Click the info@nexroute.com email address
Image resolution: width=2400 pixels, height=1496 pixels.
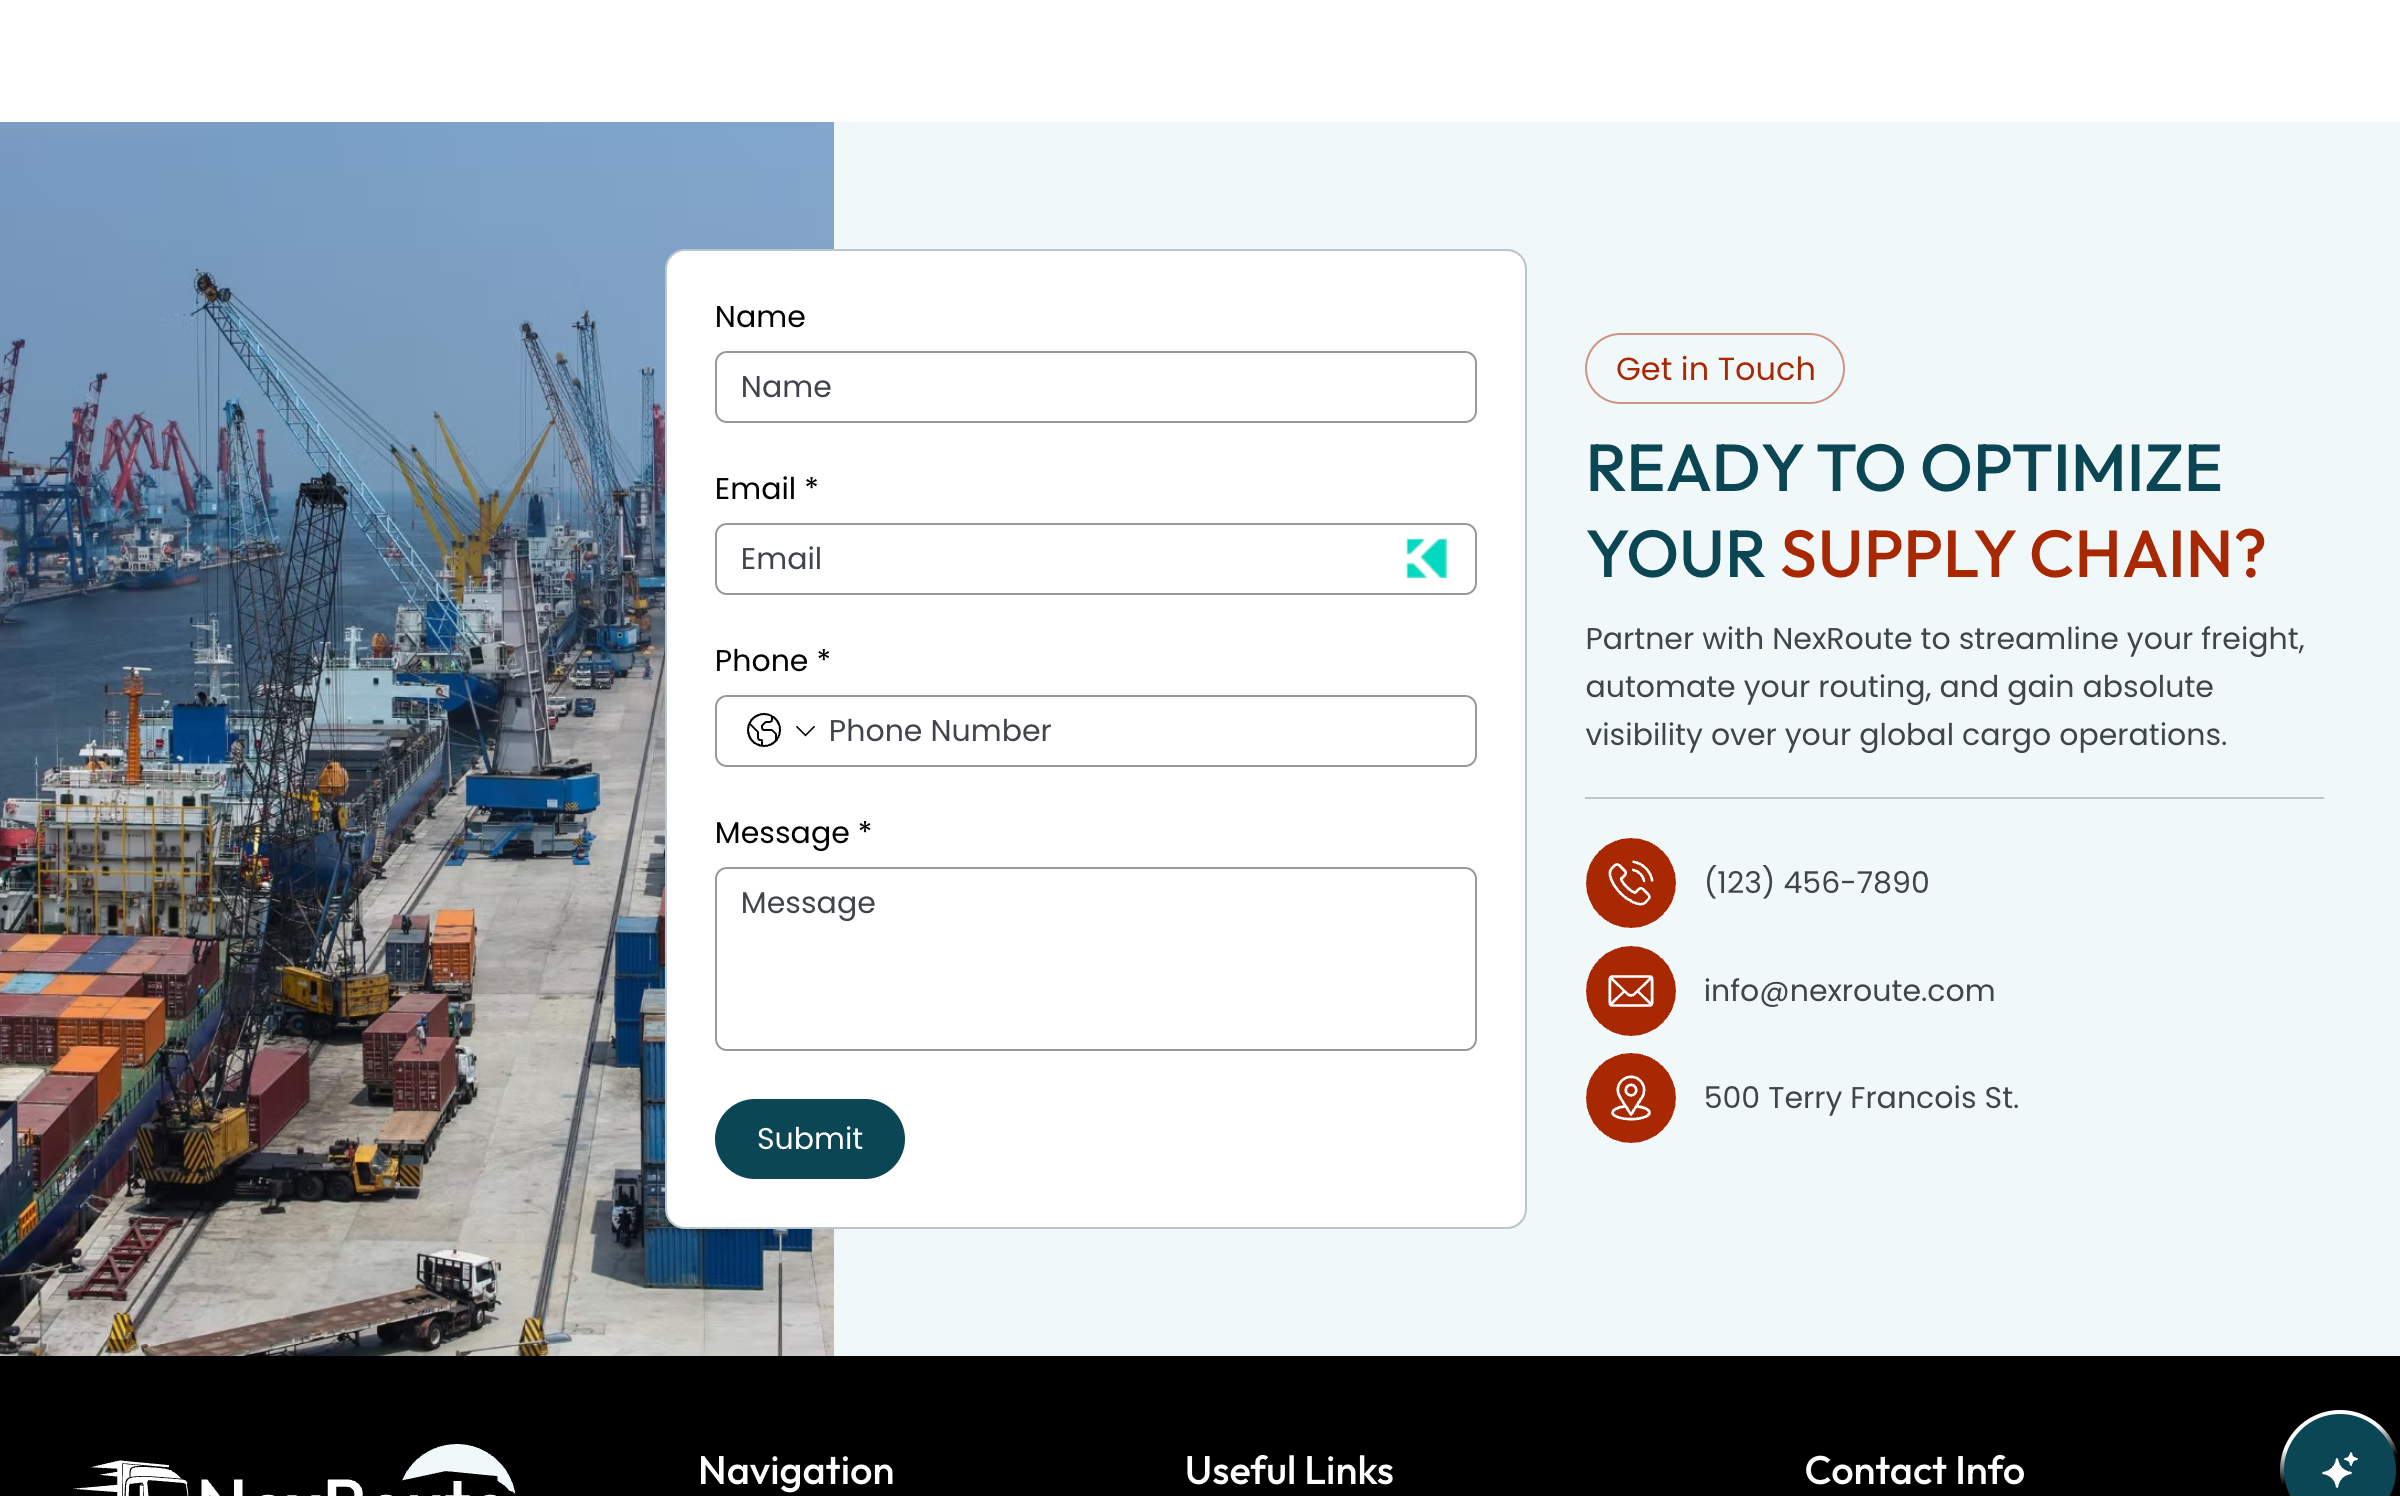[x=1849, y=990]
